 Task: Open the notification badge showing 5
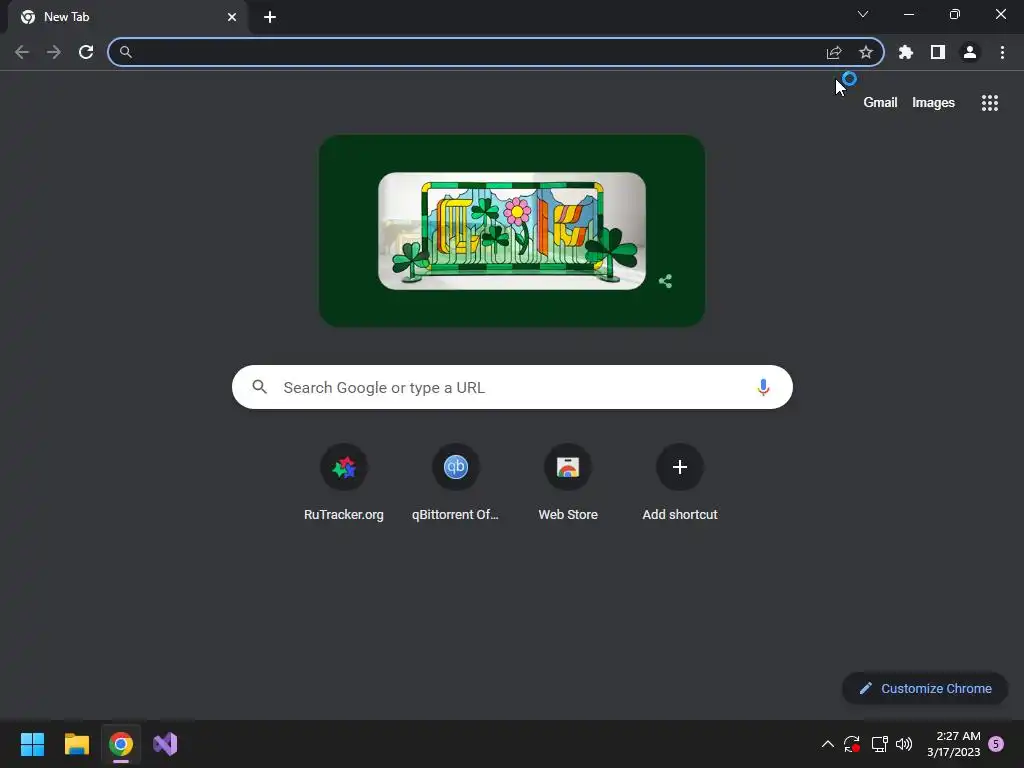coord(996,744)
